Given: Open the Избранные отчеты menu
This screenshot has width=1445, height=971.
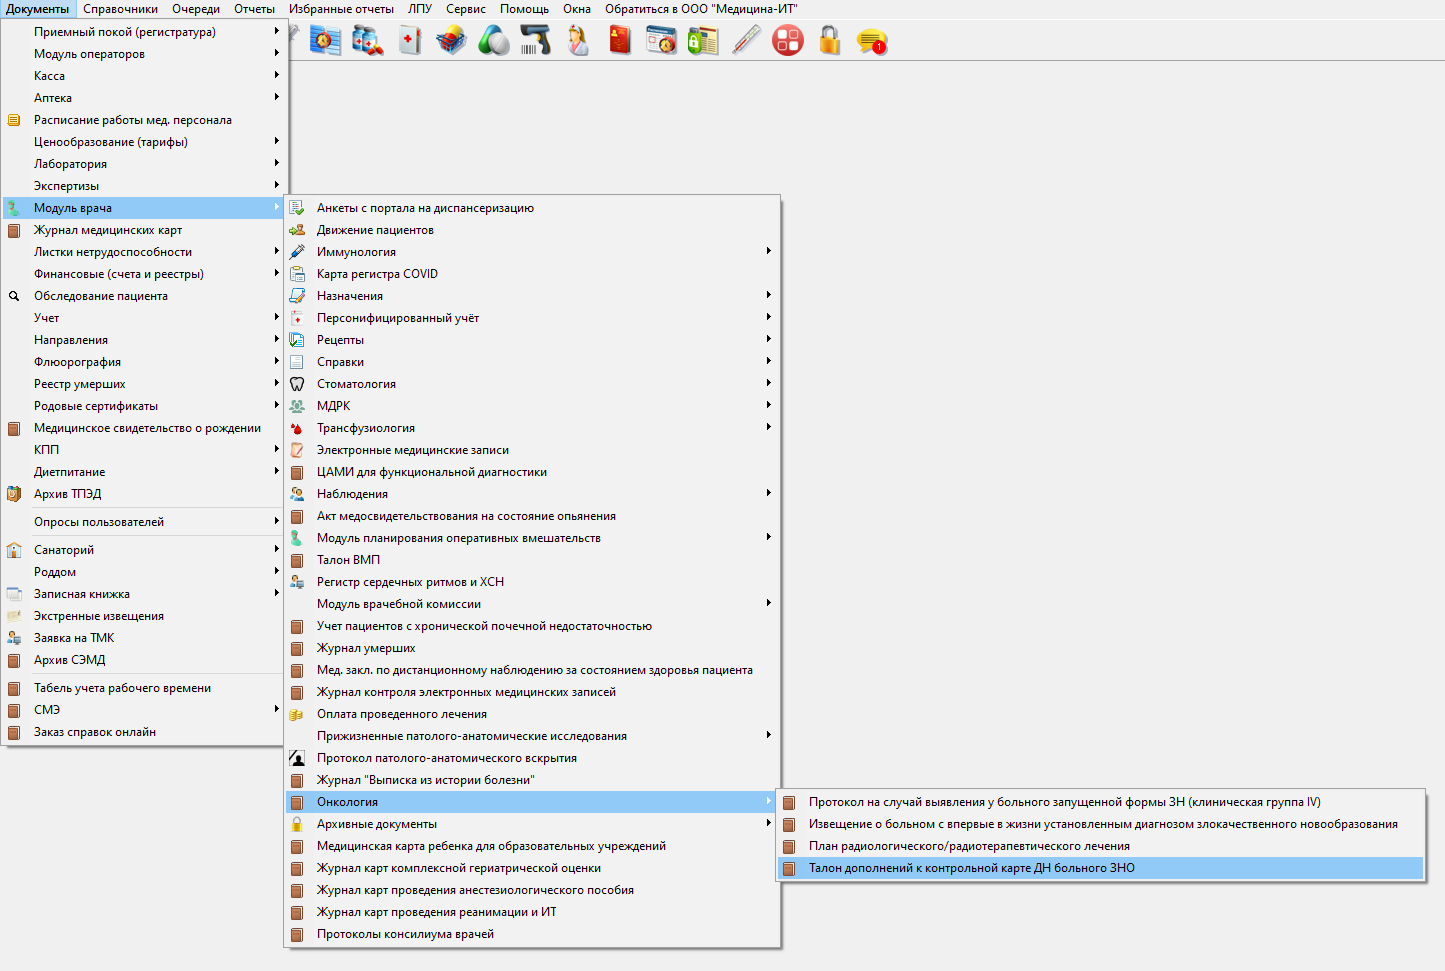Looking at the screenshot, I should pyautogui.click(x=342, y=9).
